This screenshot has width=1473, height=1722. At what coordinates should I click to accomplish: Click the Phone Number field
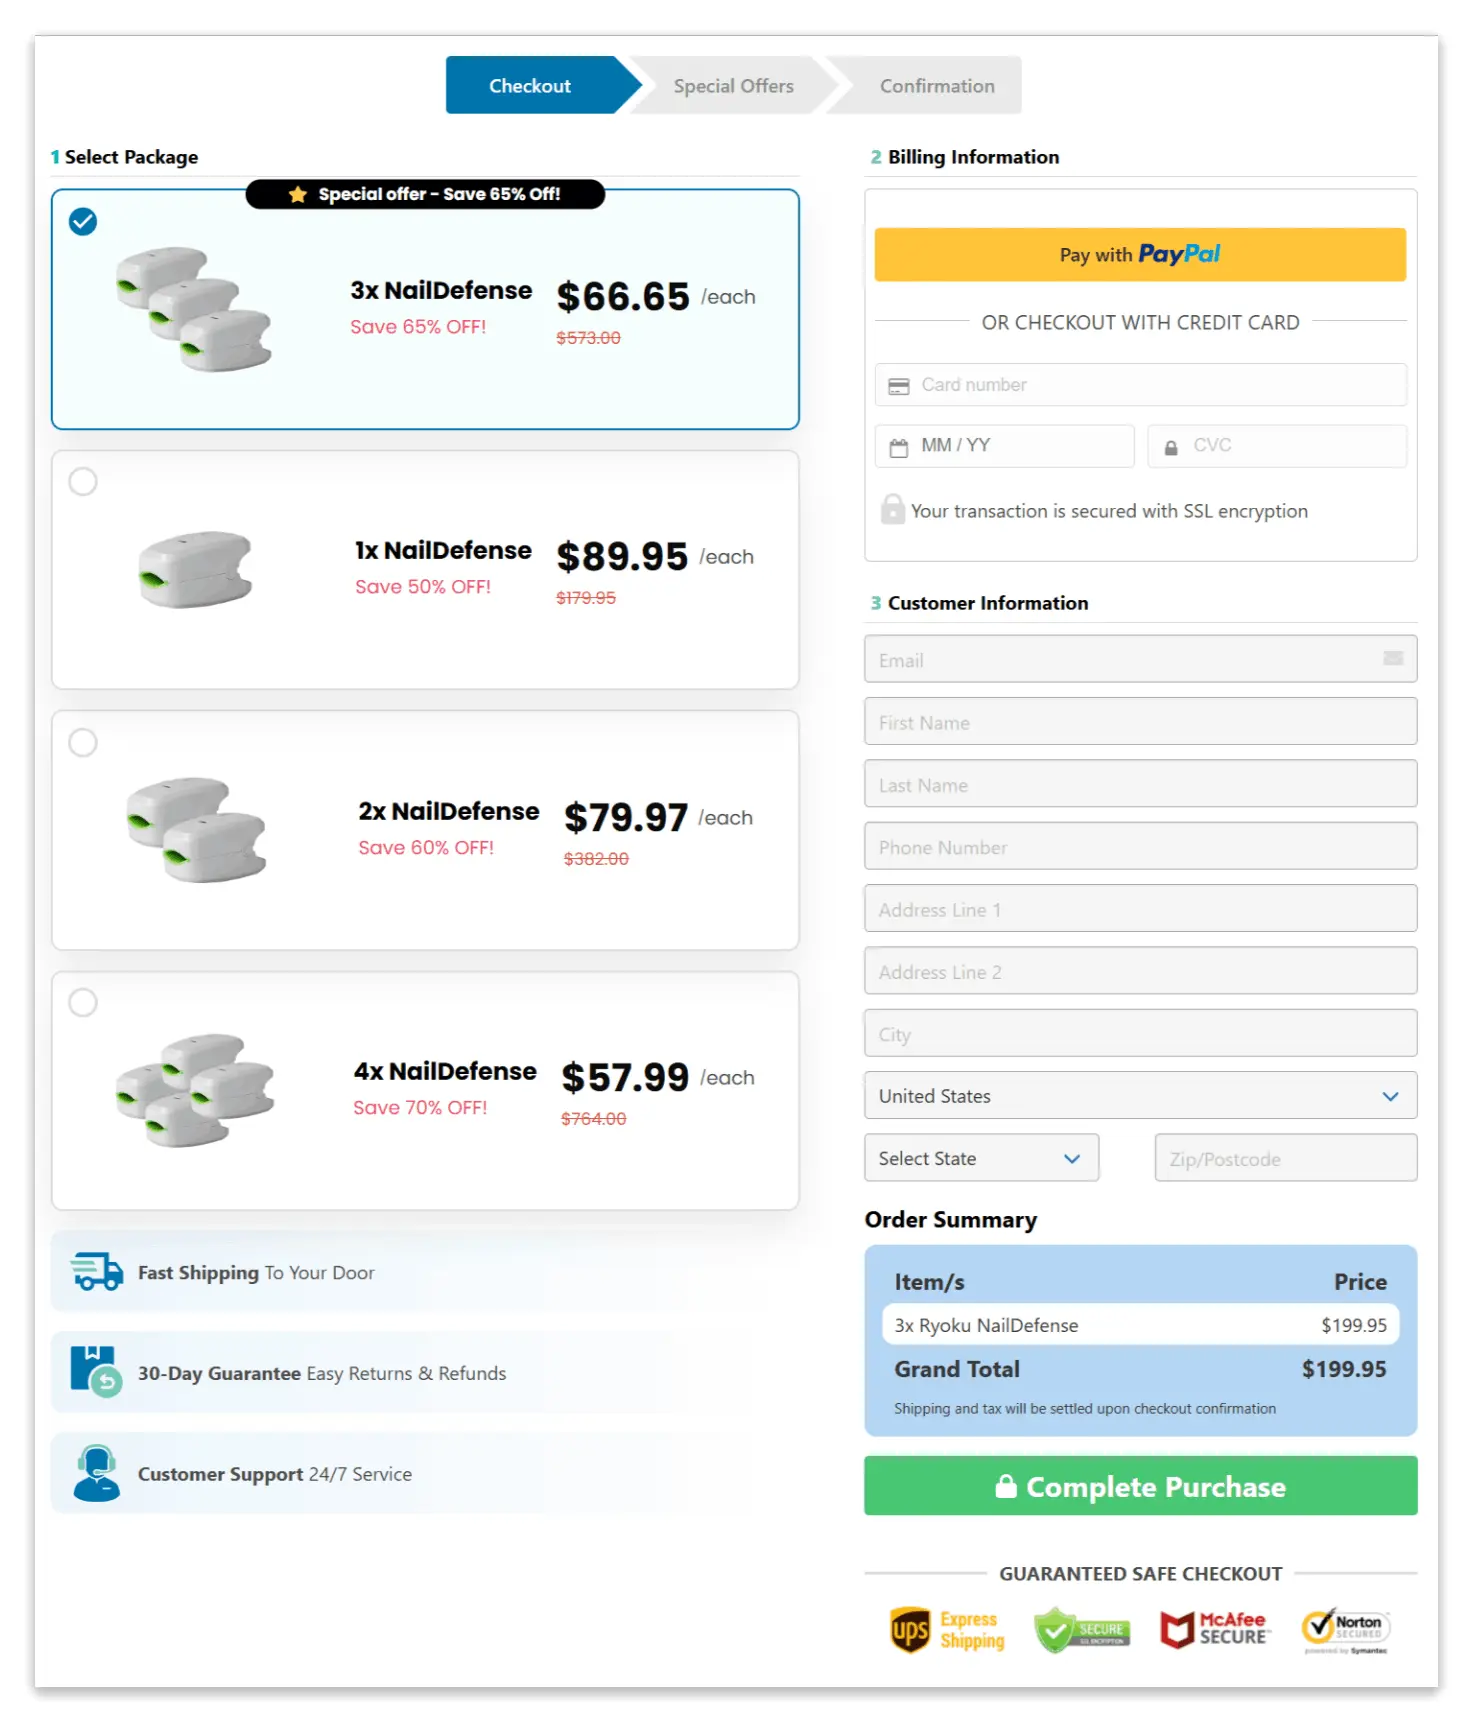point(1140,846)
